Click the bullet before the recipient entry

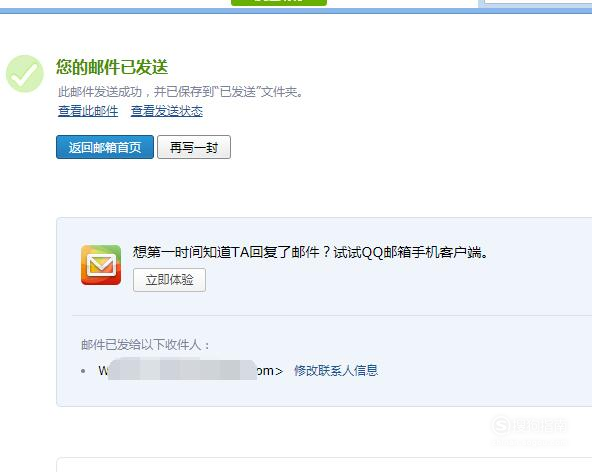83,371
